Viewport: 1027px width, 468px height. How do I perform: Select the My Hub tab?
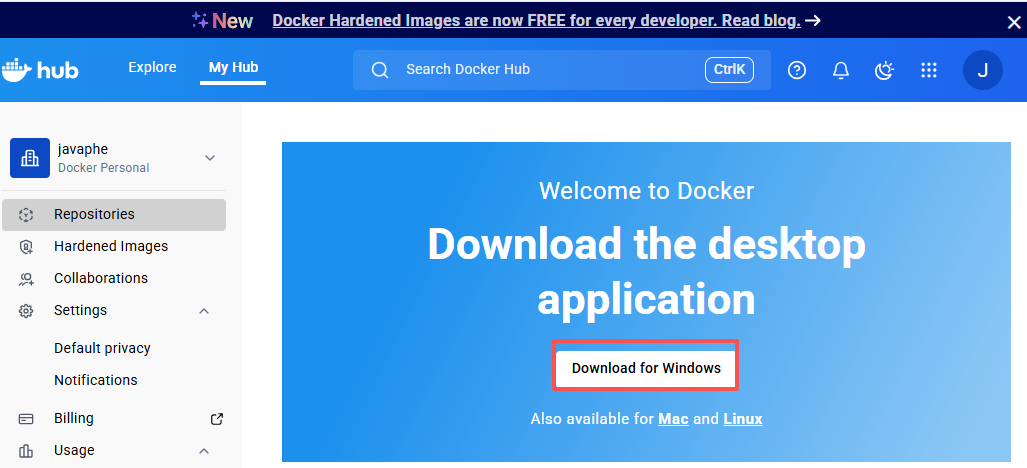point(233,67)
